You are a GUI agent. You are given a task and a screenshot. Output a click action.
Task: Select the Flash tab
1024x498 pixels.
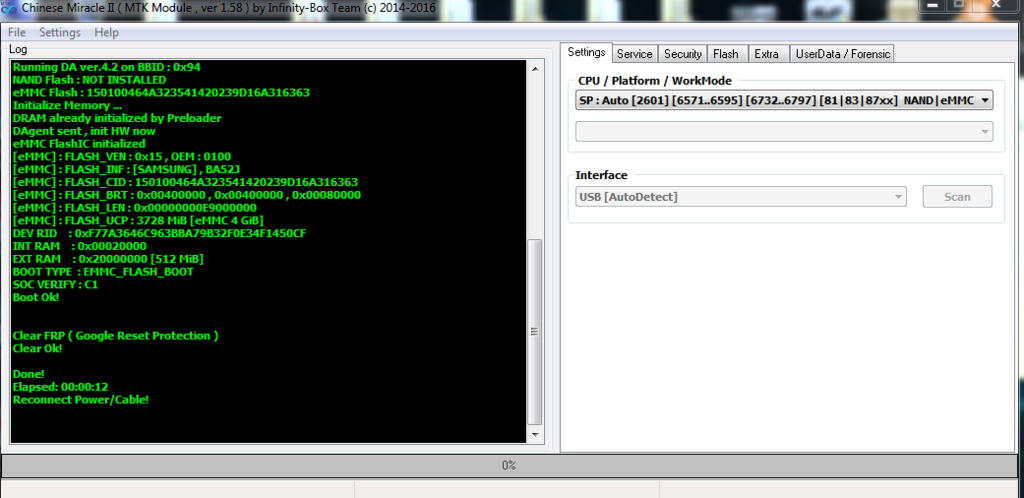(726, 54)
